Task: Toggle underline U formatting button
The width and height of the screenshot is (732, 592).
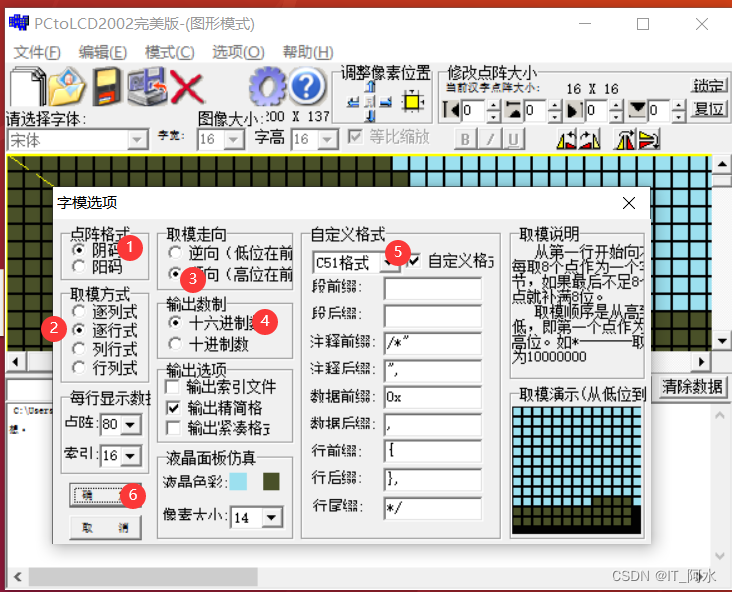Action: 513,140
